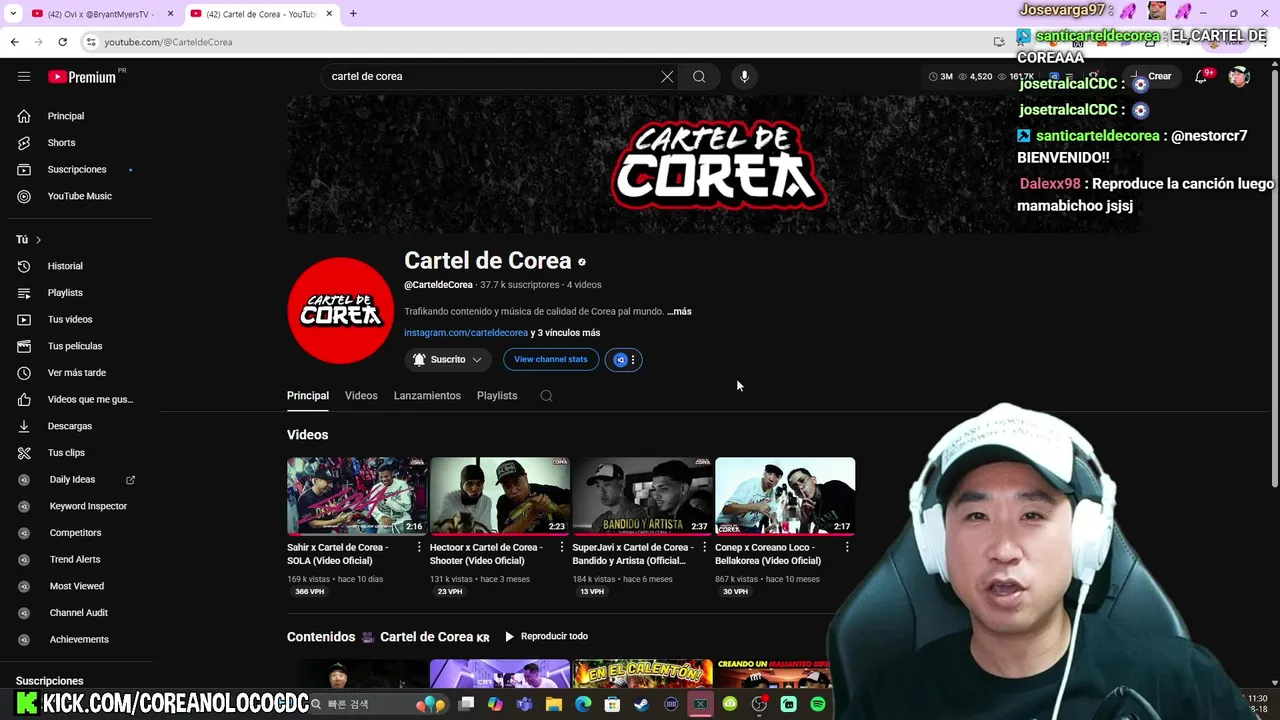The image size is (1280, 720).
Task: Open options menu for SuperJavi video
Action: (x=704, y=548)
